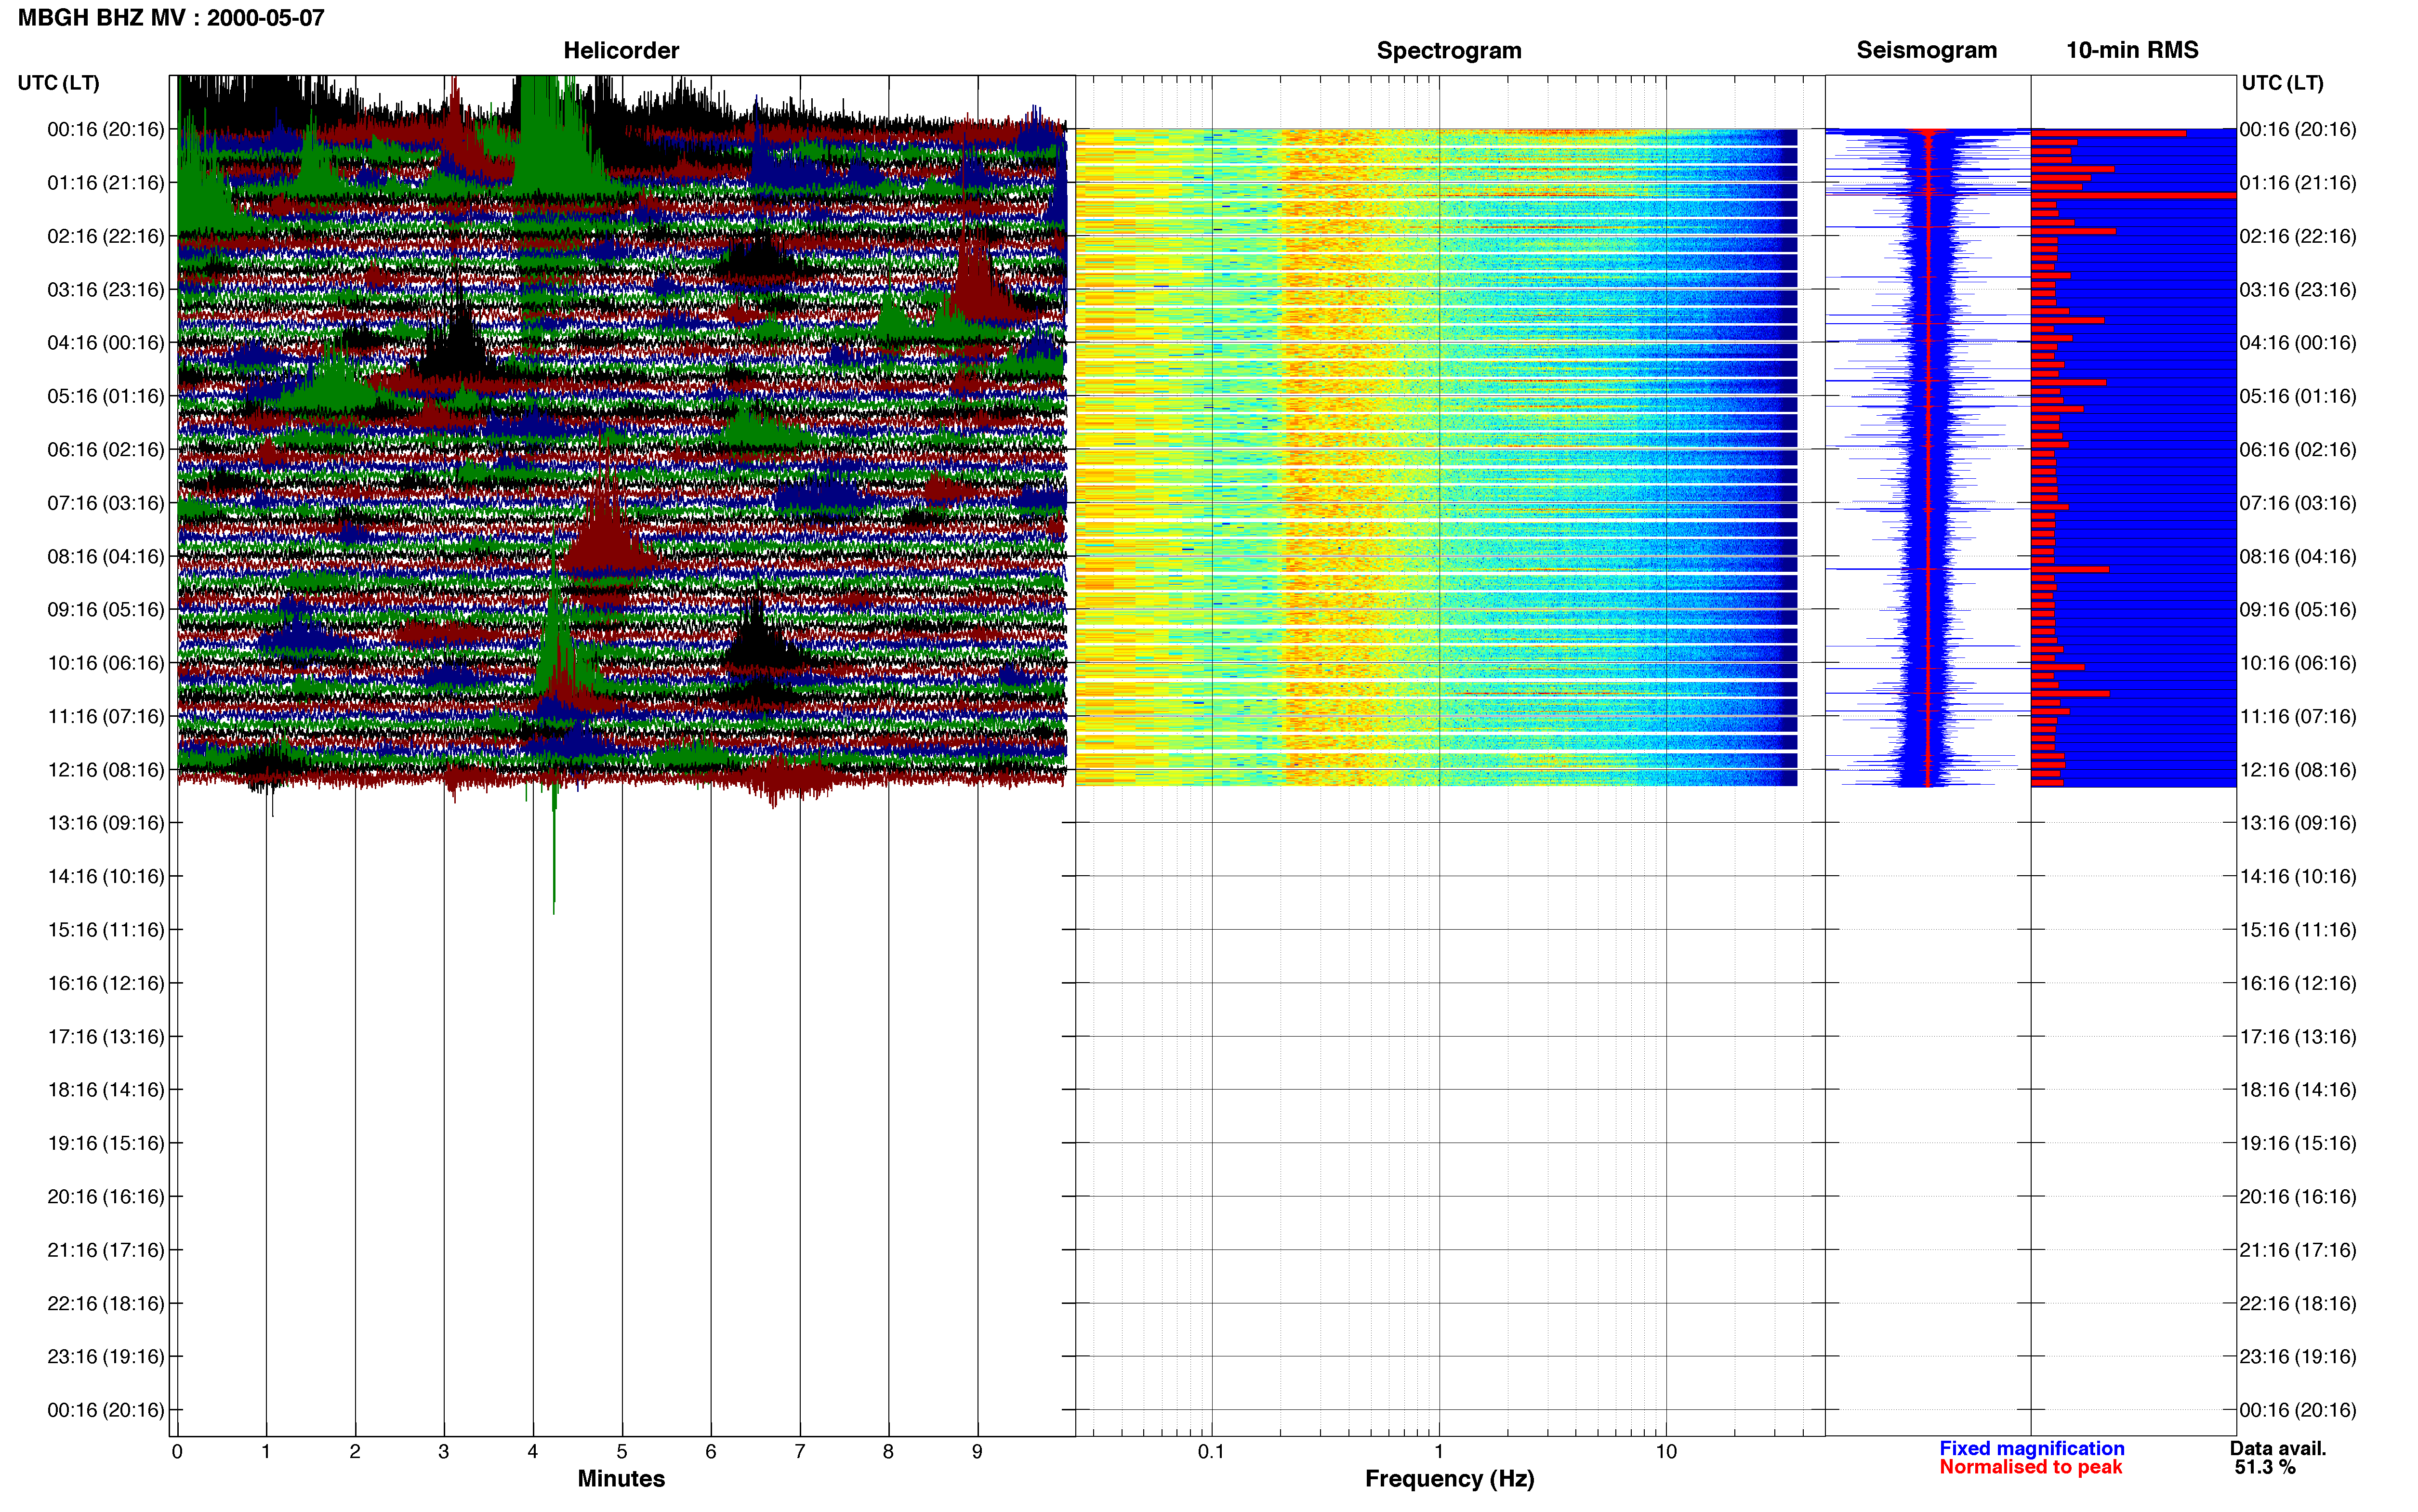
Task: Click "18:16 (14:16)" on the helicorder time axis
Action: [x=106, y=1090]
